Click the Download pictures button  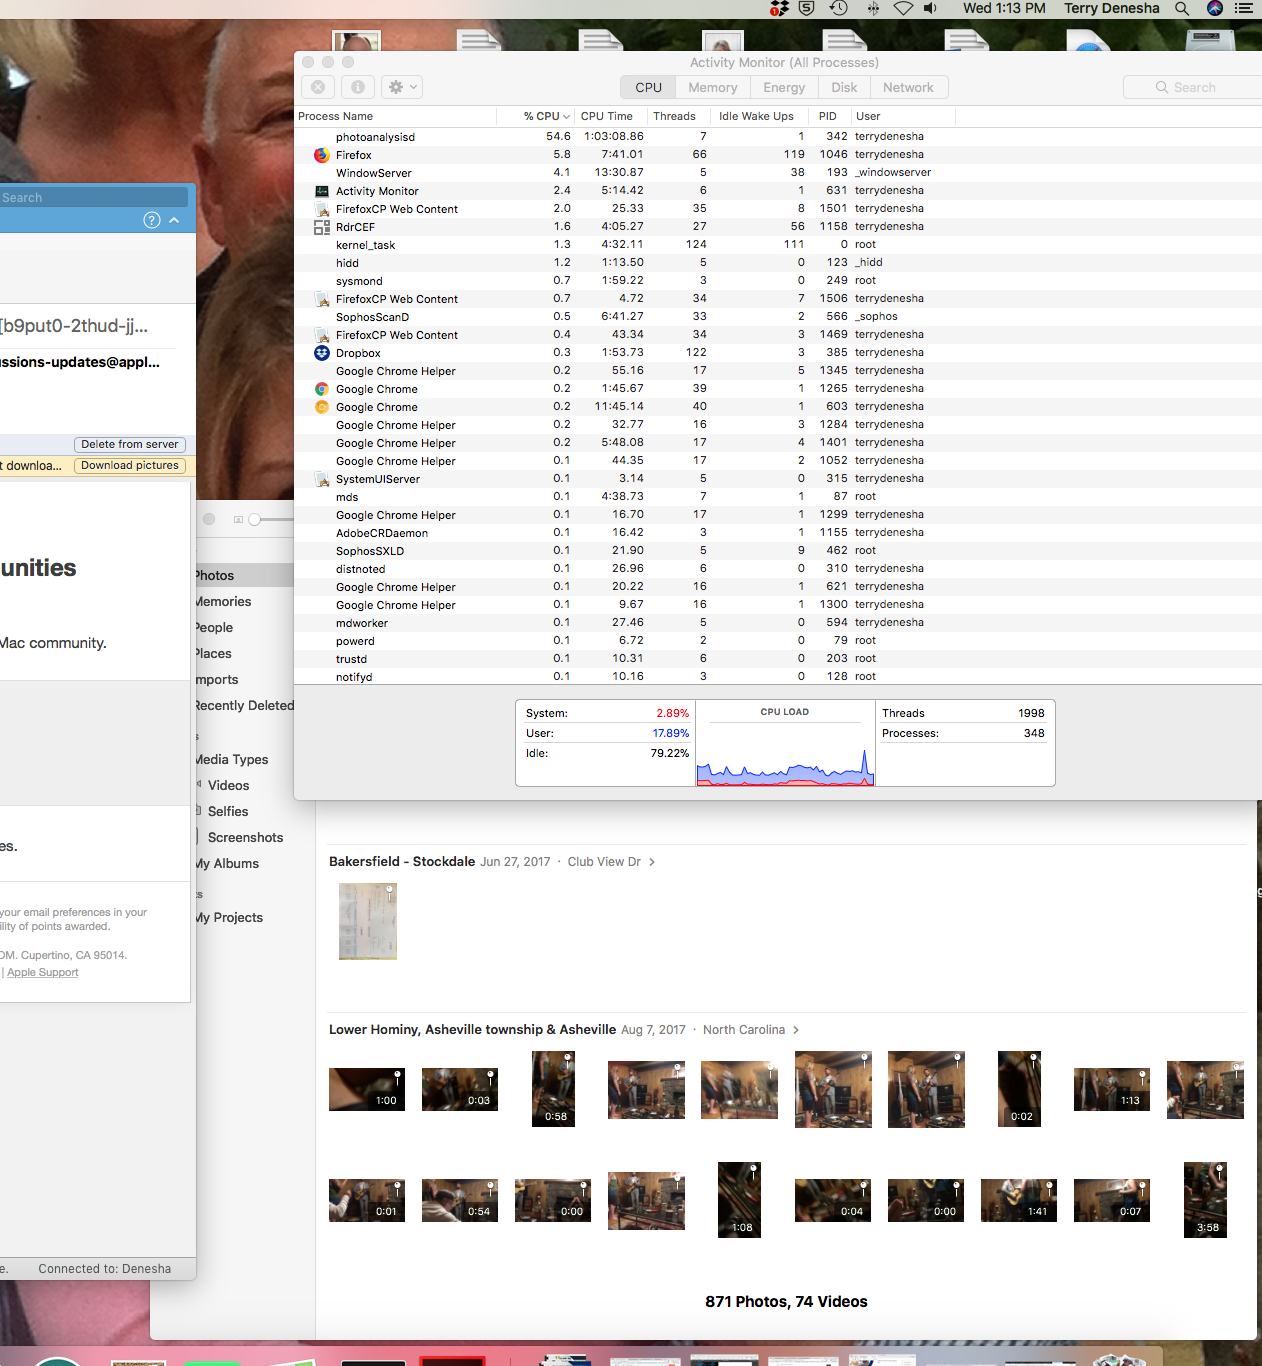tap(130, 465)
